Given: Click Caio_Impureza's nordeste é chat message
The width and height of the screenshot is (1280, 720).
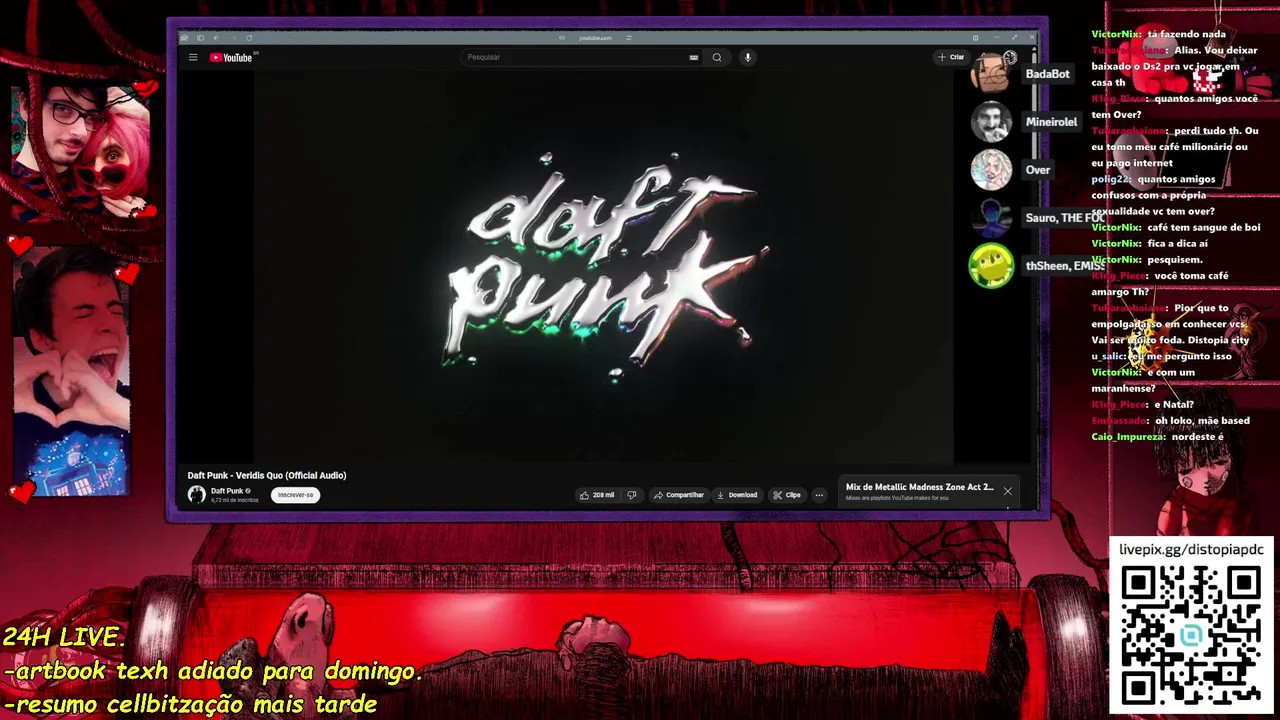Looking at the screenshot, I should pyautogui.click(x=1157, y=437).
